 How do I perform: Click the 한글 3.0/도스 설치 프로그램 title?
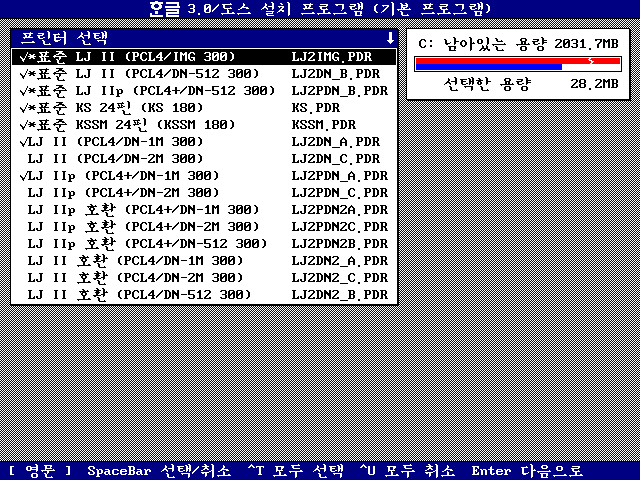tap(320, 9)
